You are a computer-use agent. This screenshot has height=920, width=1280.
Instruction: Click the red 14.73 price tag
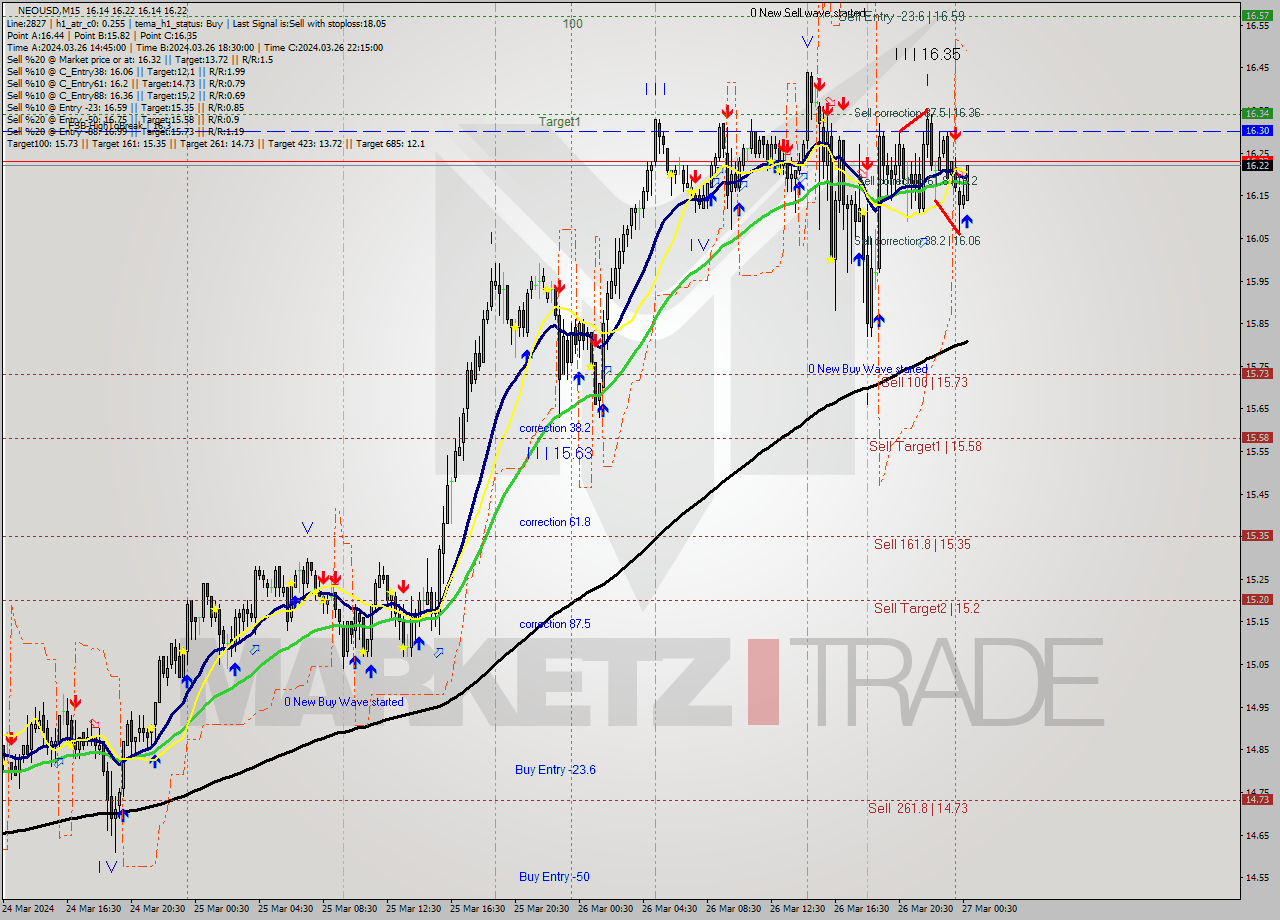1256,800
